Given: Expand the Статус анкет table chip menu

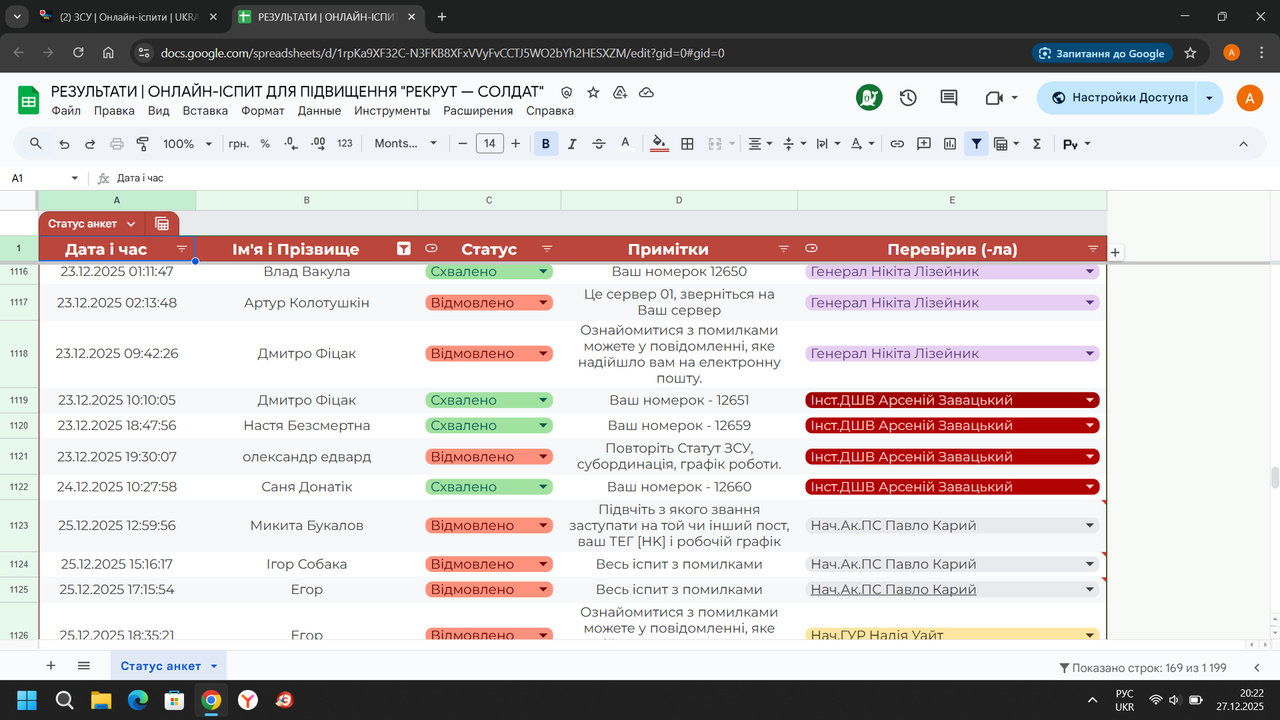Looking at the screenshot, I should pos(130,224).
